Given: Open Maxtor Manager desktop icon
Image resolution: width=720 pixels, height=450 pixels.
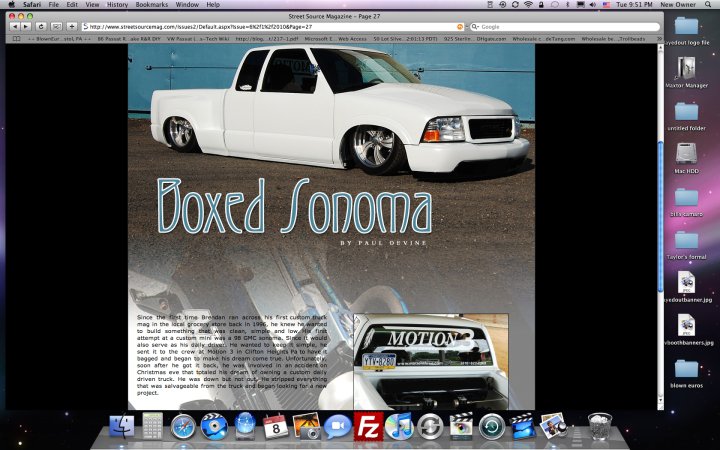Looking at the screenshot, I should [686, 69].
